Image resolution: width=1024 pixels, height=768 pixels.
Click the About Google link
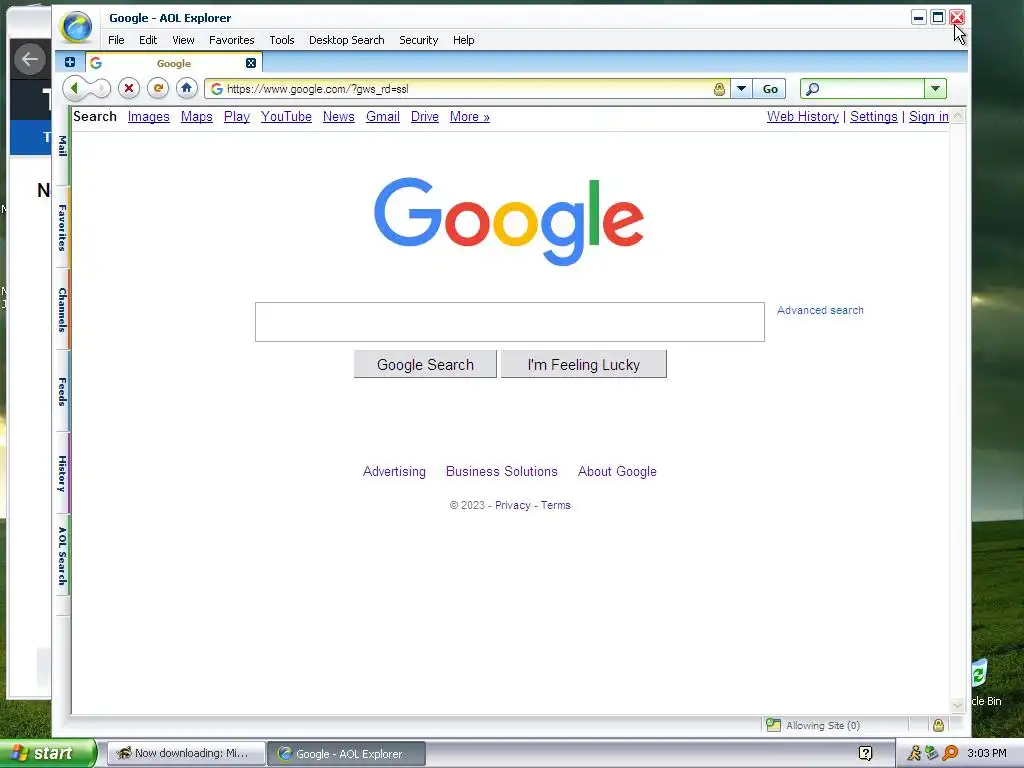click(617, 472)
